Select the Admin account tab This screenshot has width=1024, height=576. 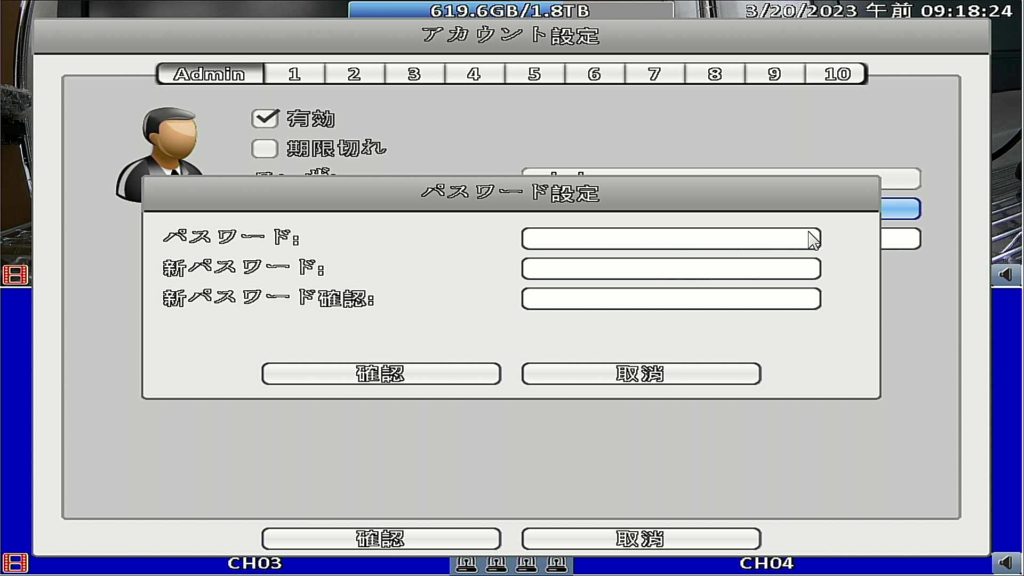(x=210, y=74)
